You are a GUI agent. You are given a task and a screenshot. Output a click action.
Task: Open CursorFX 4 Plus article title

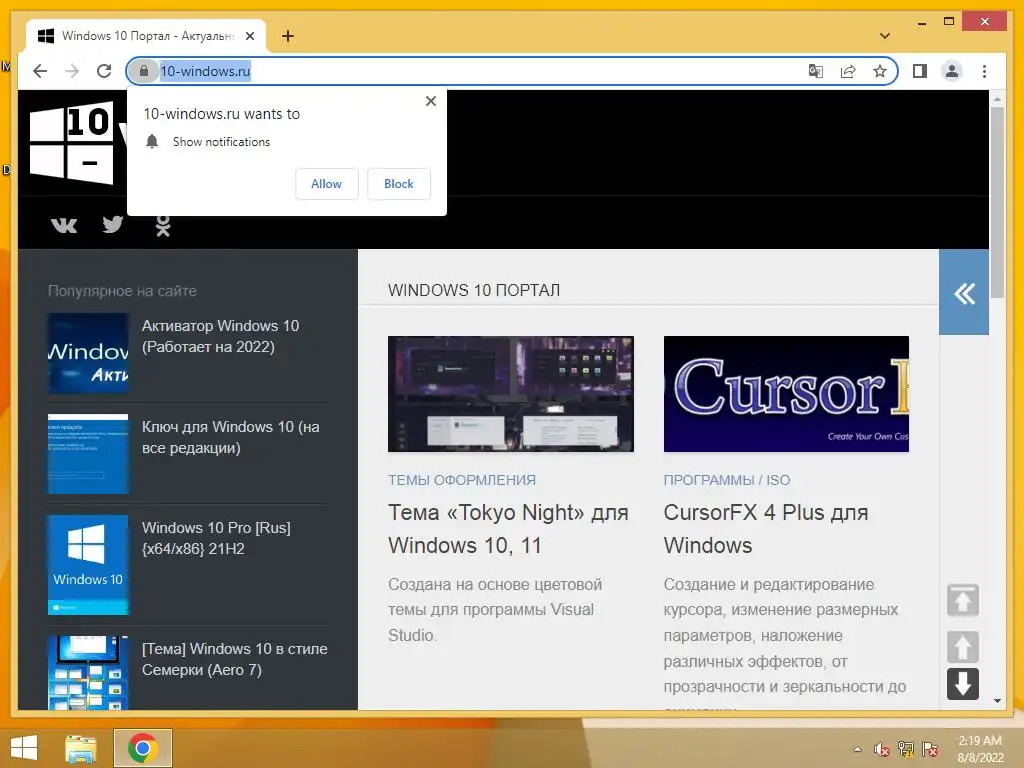765,529
